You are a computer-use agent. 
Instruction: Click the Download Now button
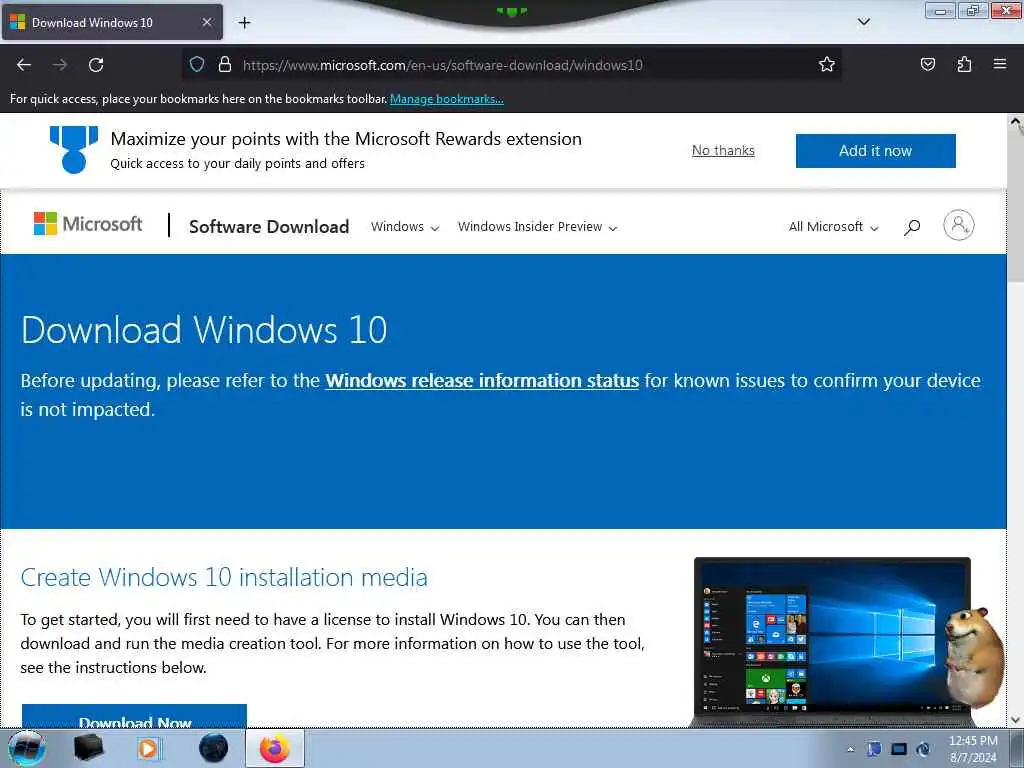click(135, 716)
